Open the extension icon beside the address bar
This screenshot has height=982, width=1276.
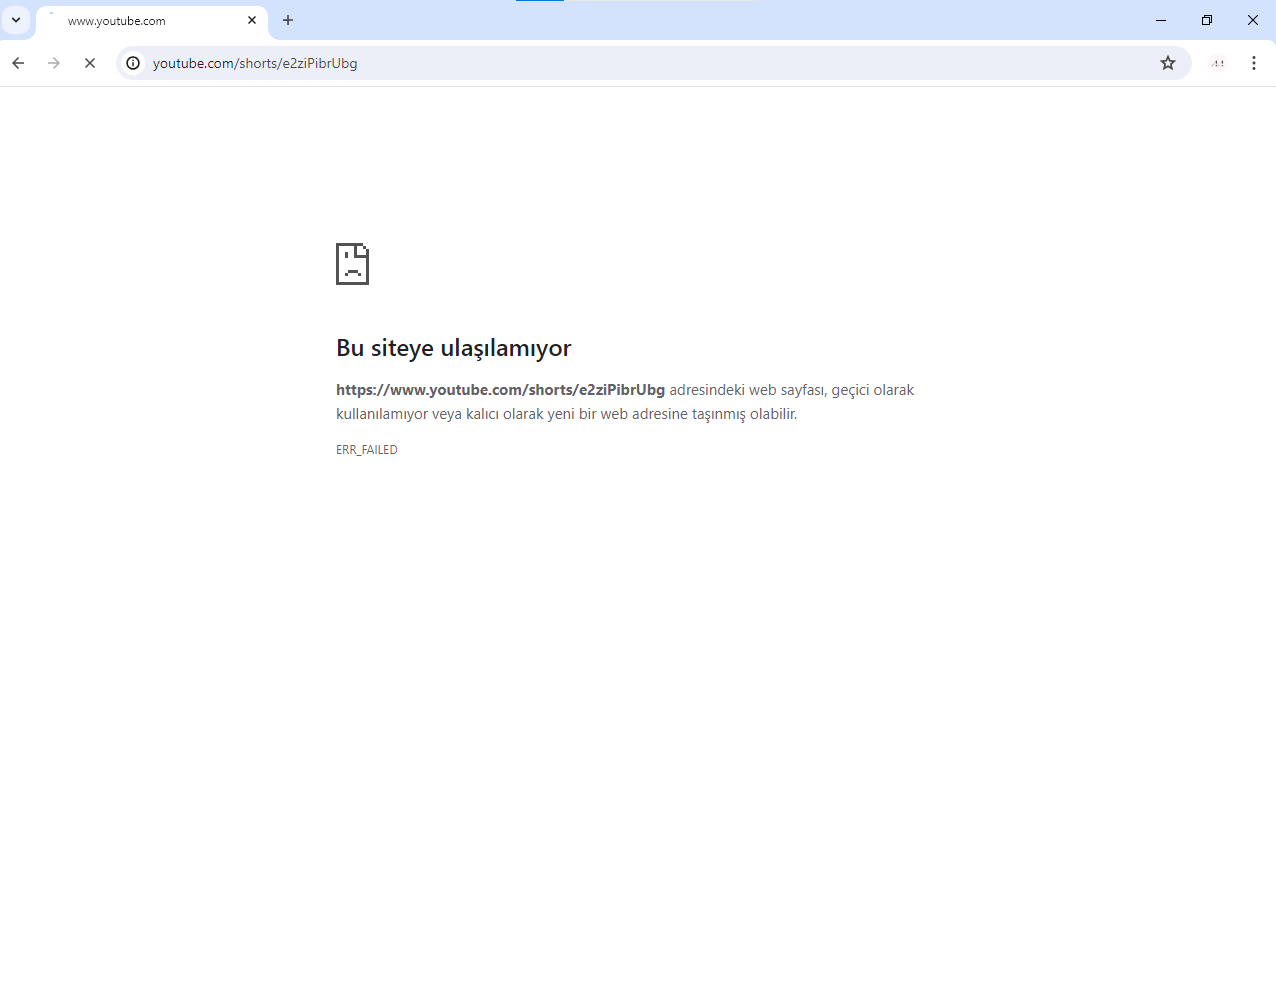point(1218,63)
